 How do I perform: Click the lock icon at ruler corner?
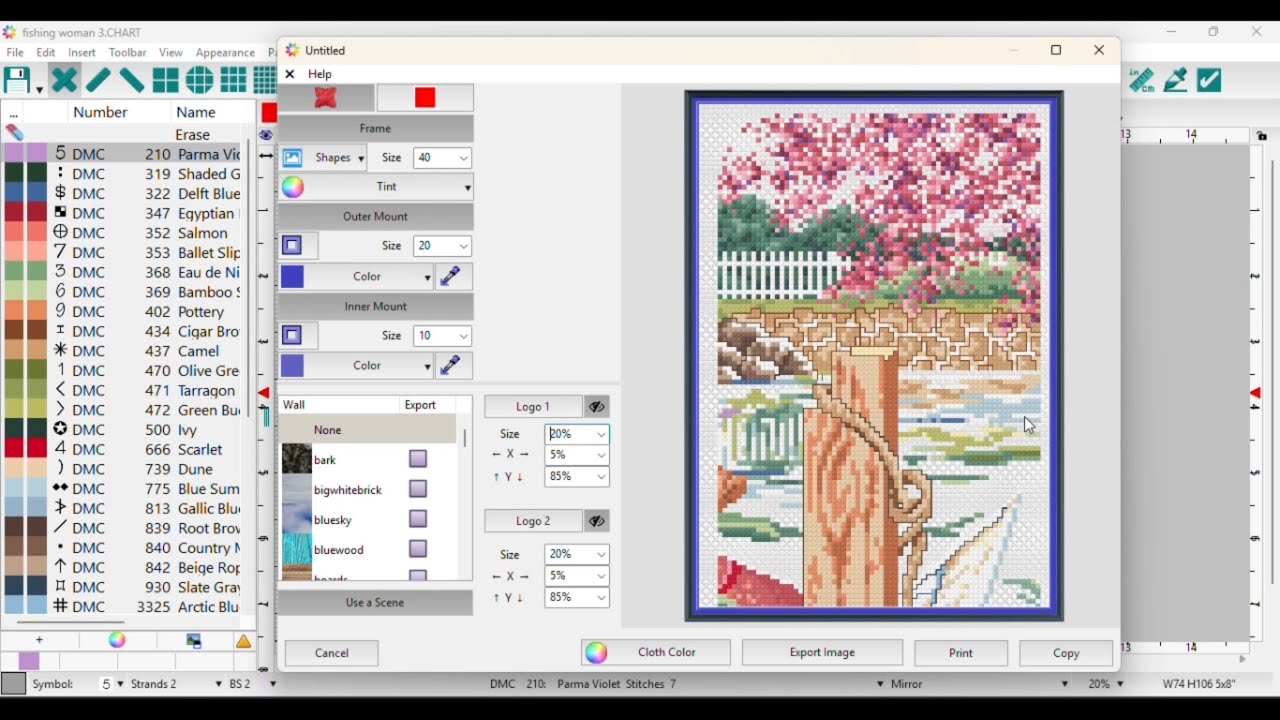pos(1262,136)
